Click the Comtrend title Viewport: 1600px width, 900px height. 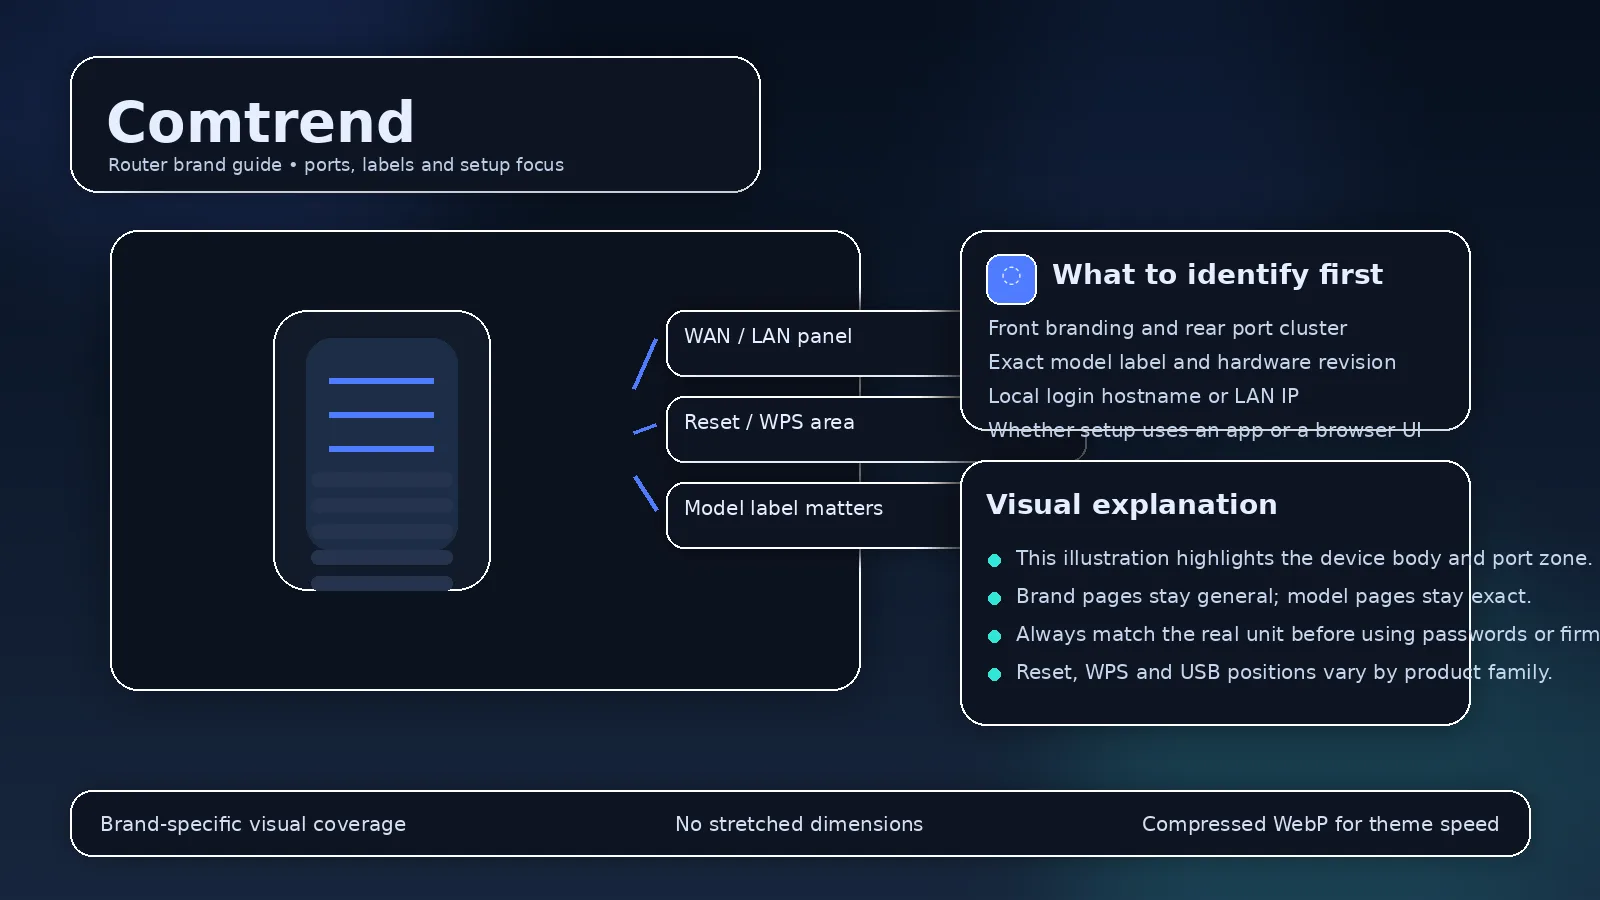click(x=261, y=122)
